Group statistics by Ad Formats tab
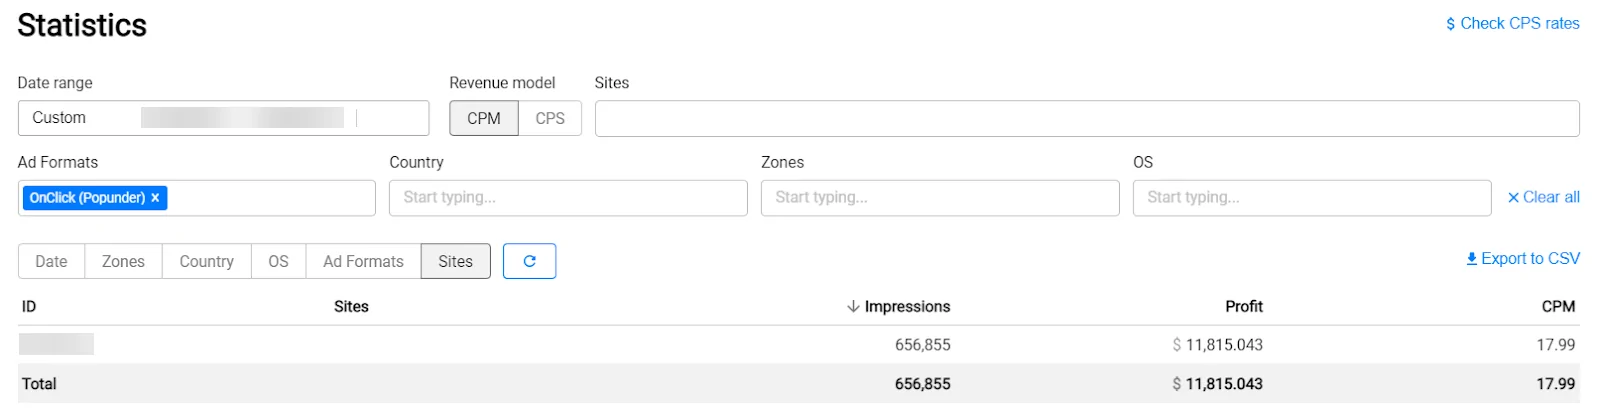Image resolution: width=1600 pixels, height=412 pixels. pyautogui.click(x=364, y=261)
